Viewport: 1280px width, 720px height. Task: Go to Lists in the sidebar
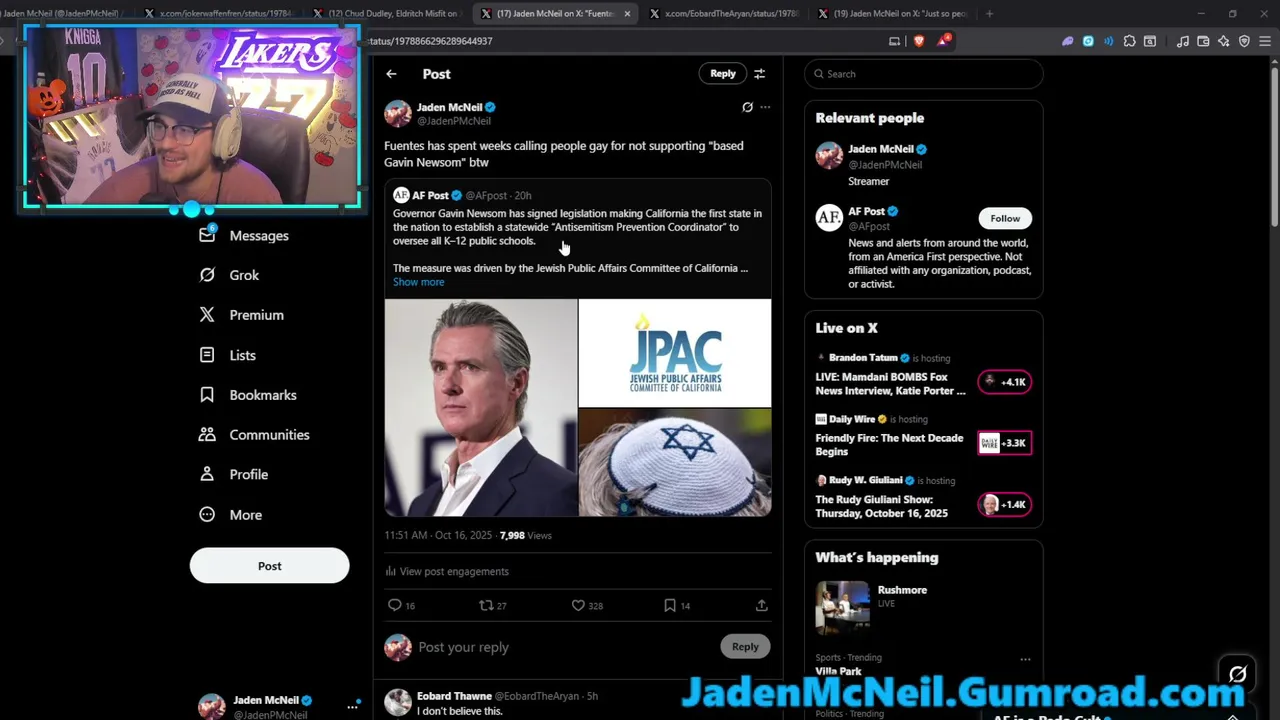[227, 355]
